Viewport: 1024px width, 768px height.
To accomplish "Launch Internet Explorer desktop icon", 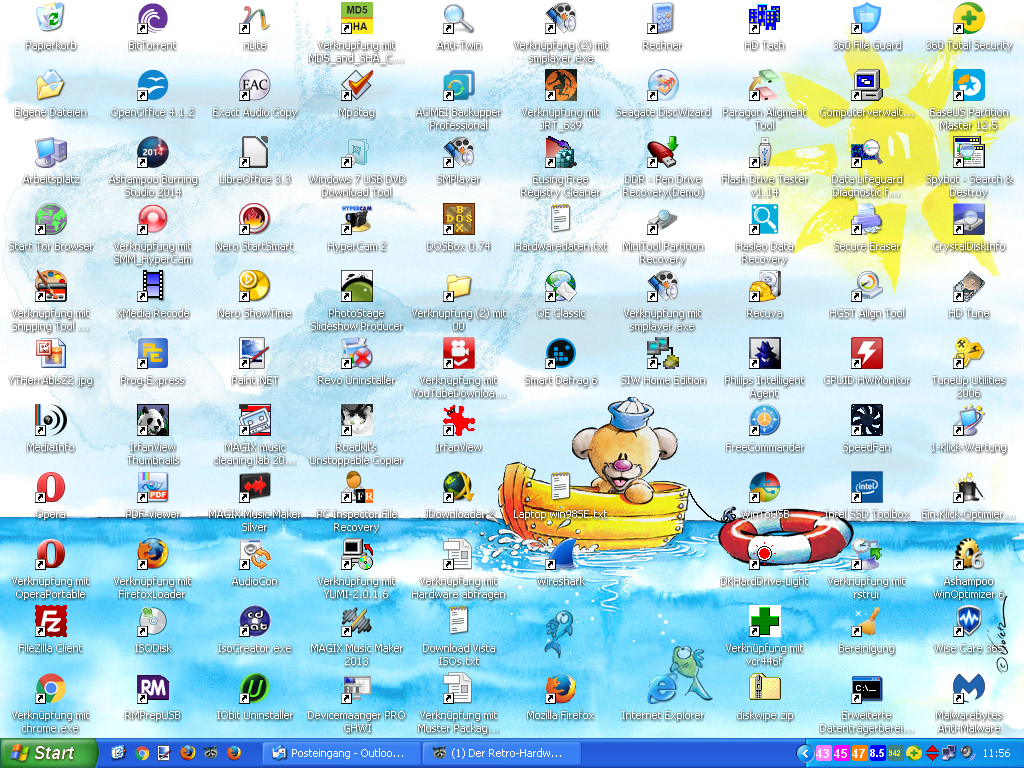I will coord(662,688).
